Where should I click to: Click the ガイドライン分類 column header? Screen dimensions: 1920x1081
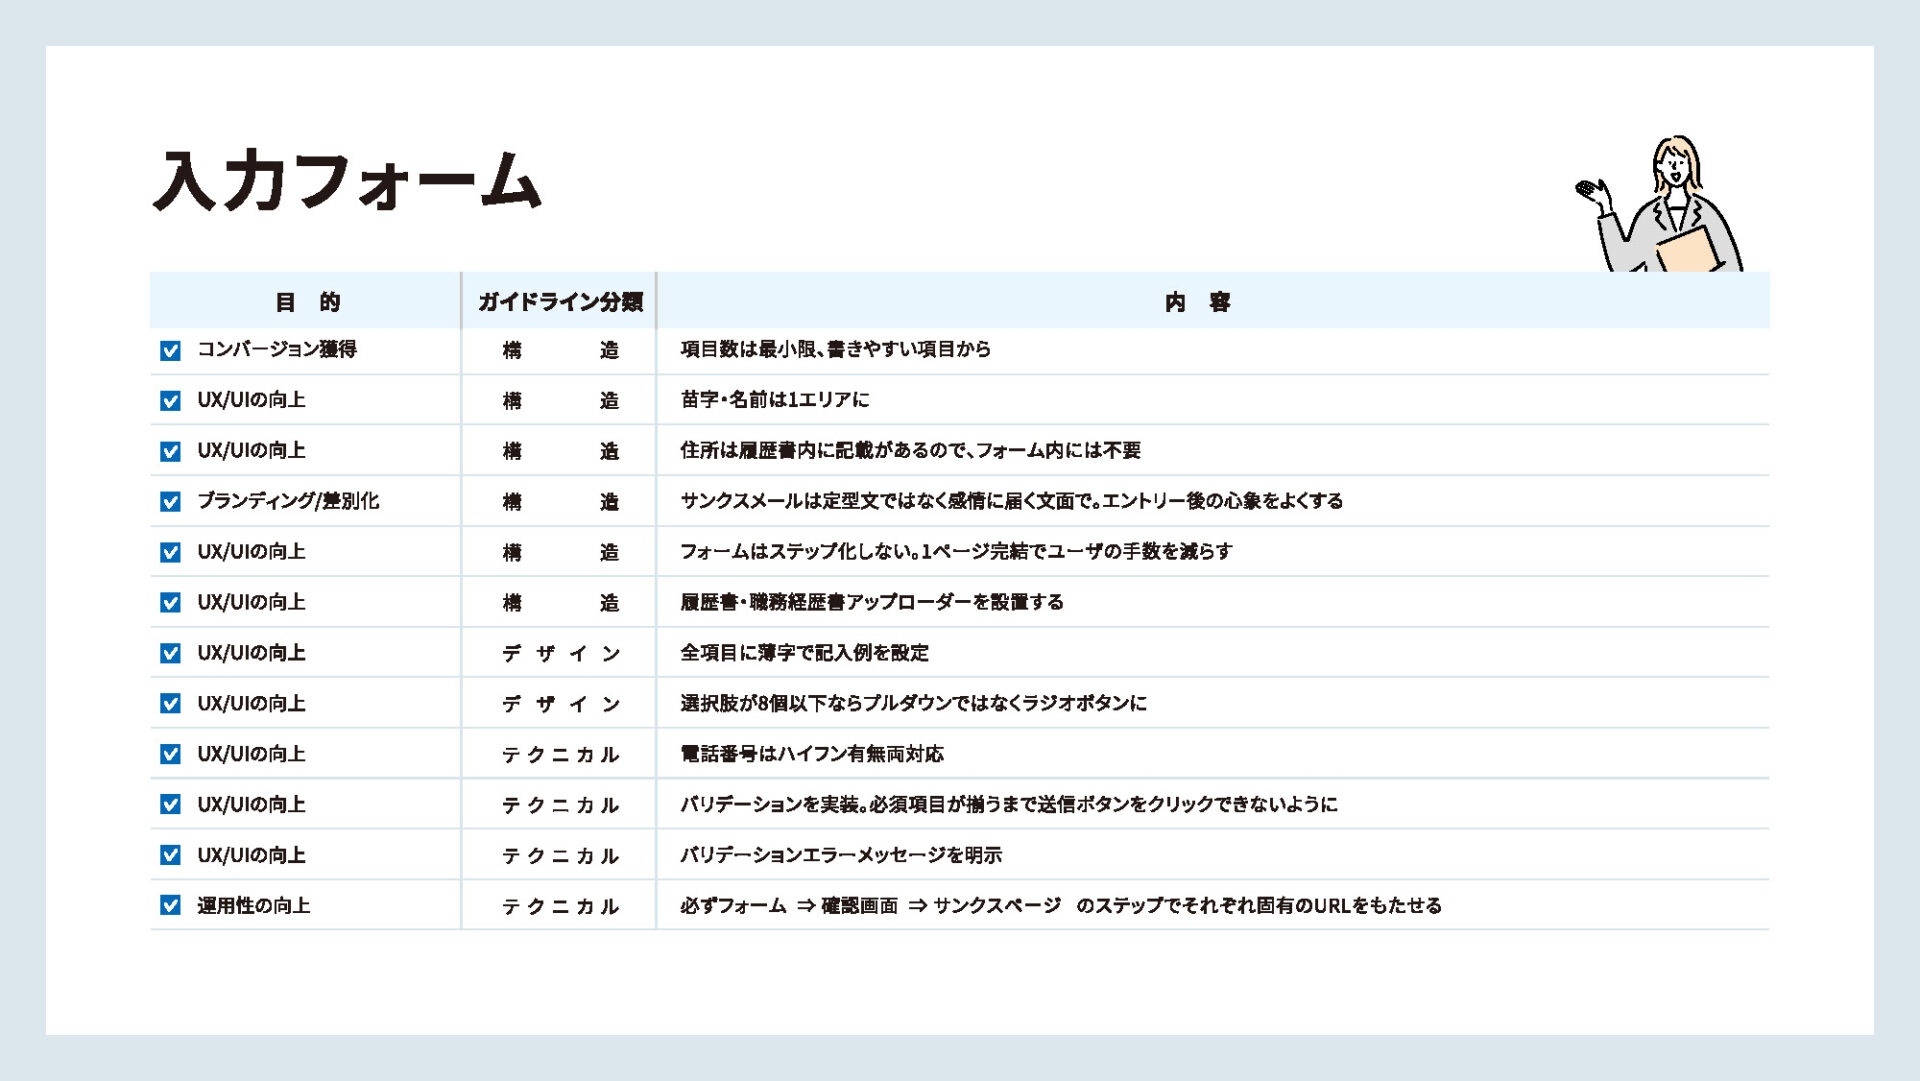tap(560, 302)
